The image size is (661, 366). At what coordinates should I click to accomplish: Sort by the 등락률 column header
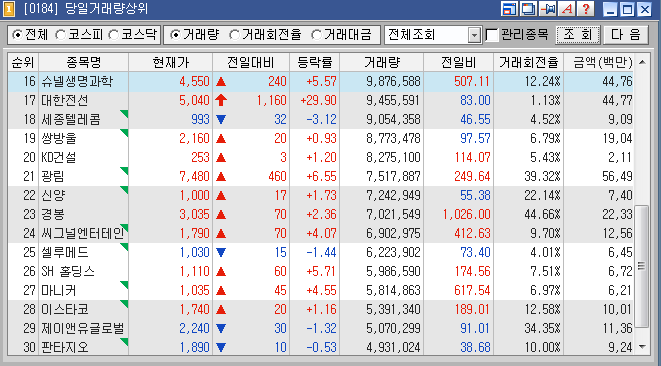click(314, 62)
